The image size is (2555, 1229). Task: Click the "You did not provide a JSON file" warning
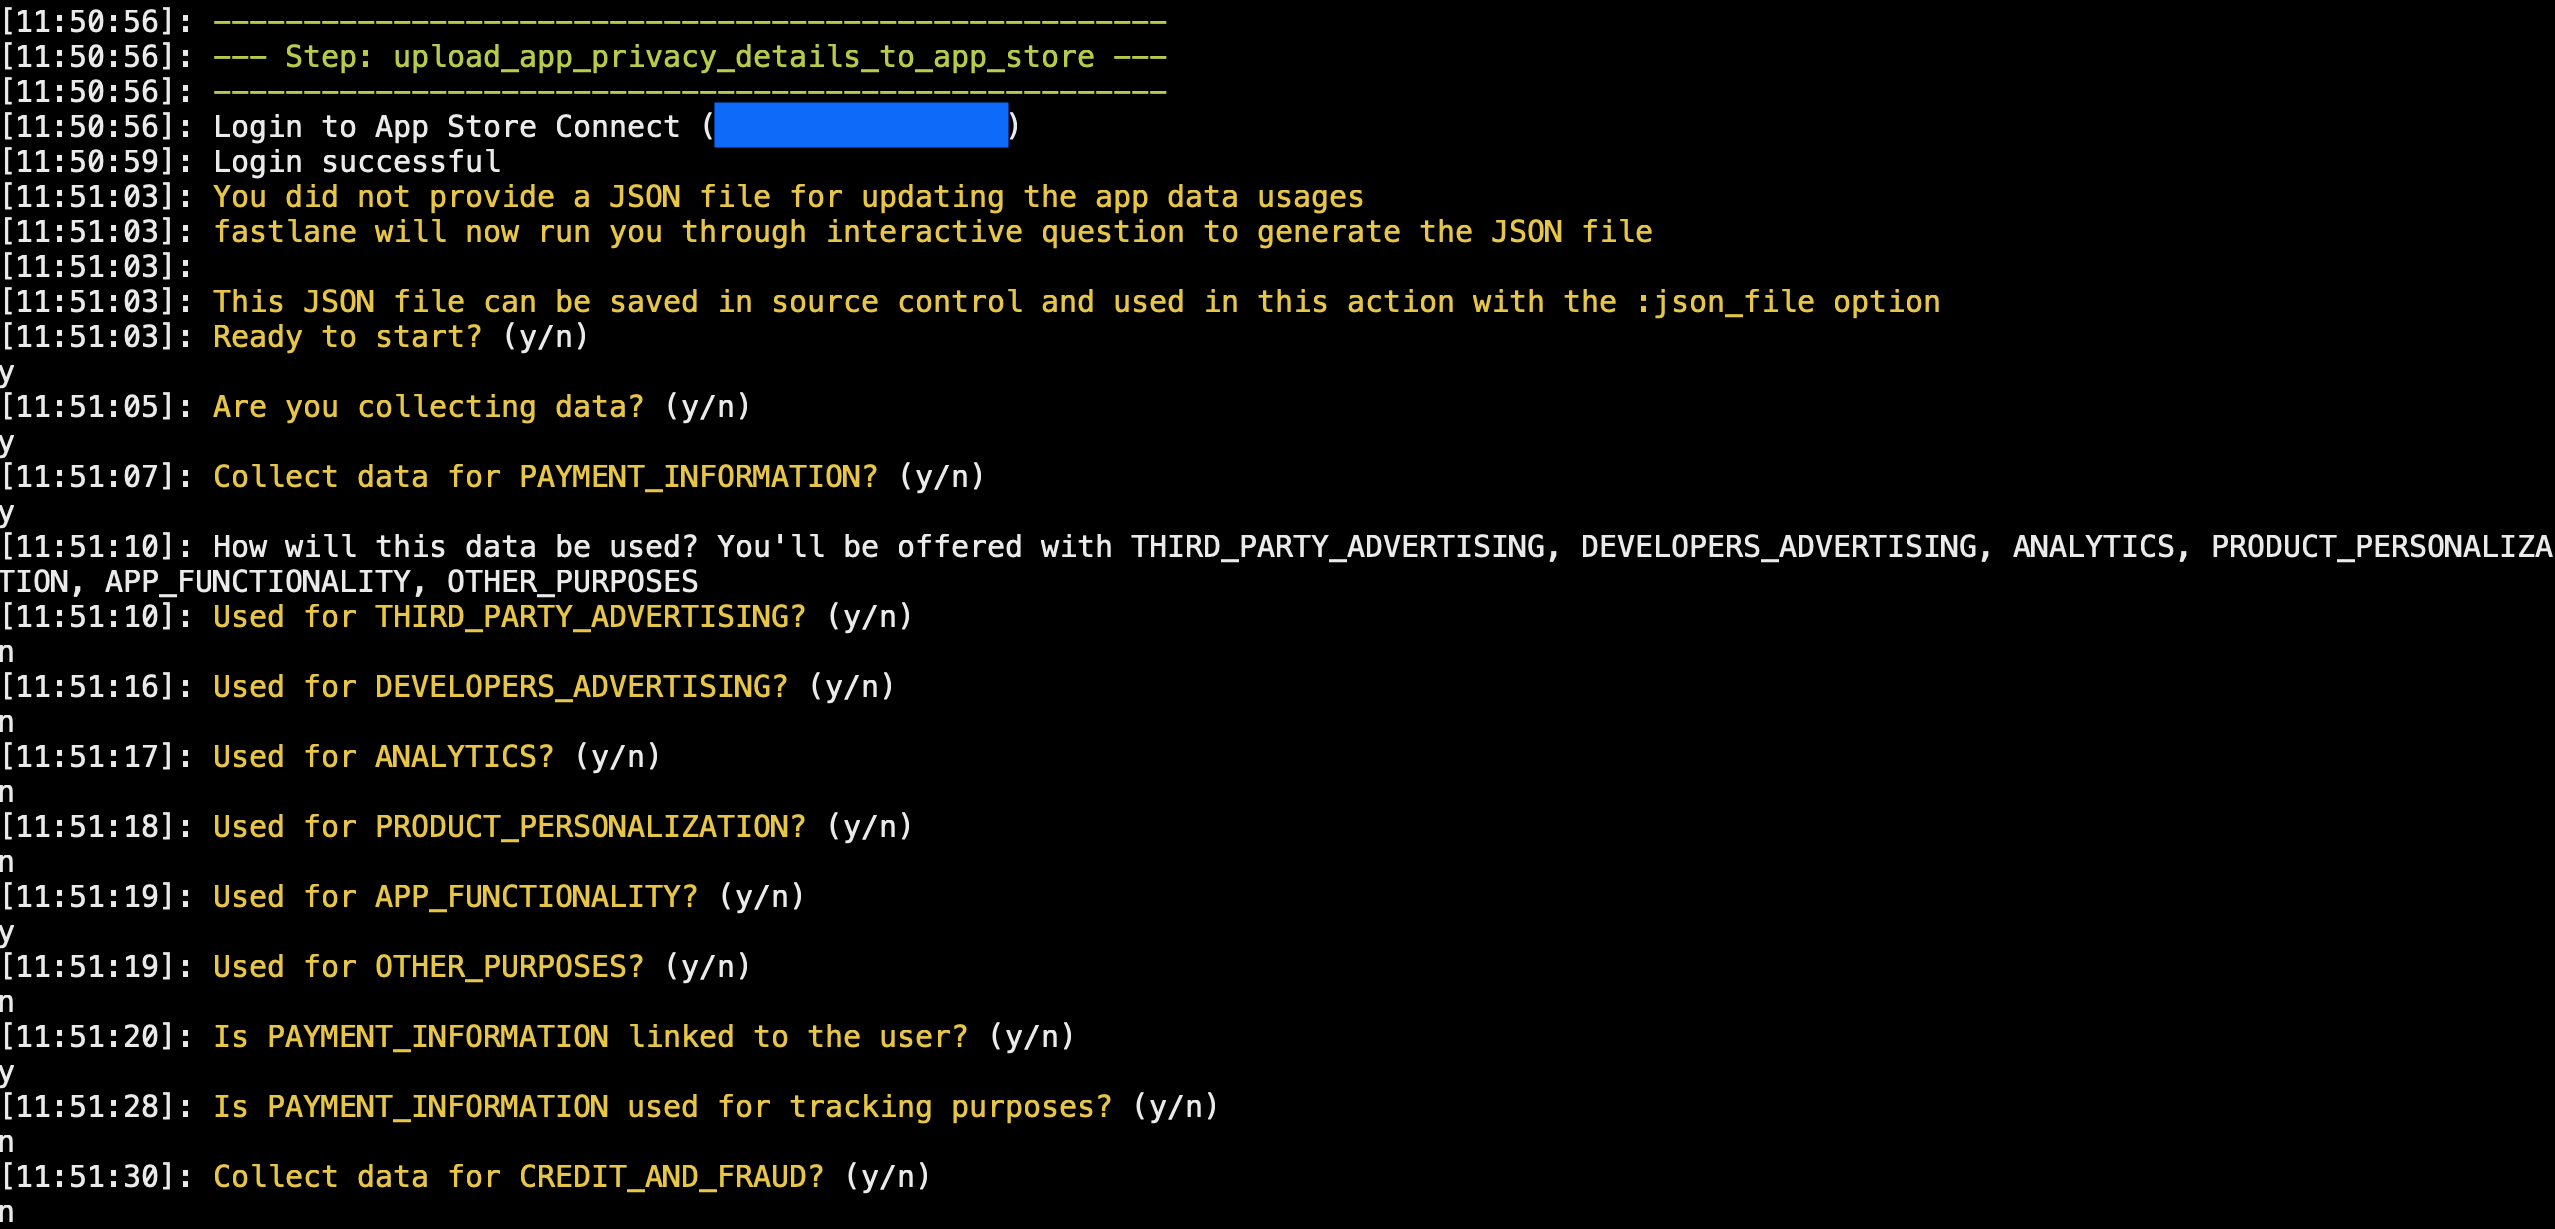pyautogui.click(x=788, y=197)
